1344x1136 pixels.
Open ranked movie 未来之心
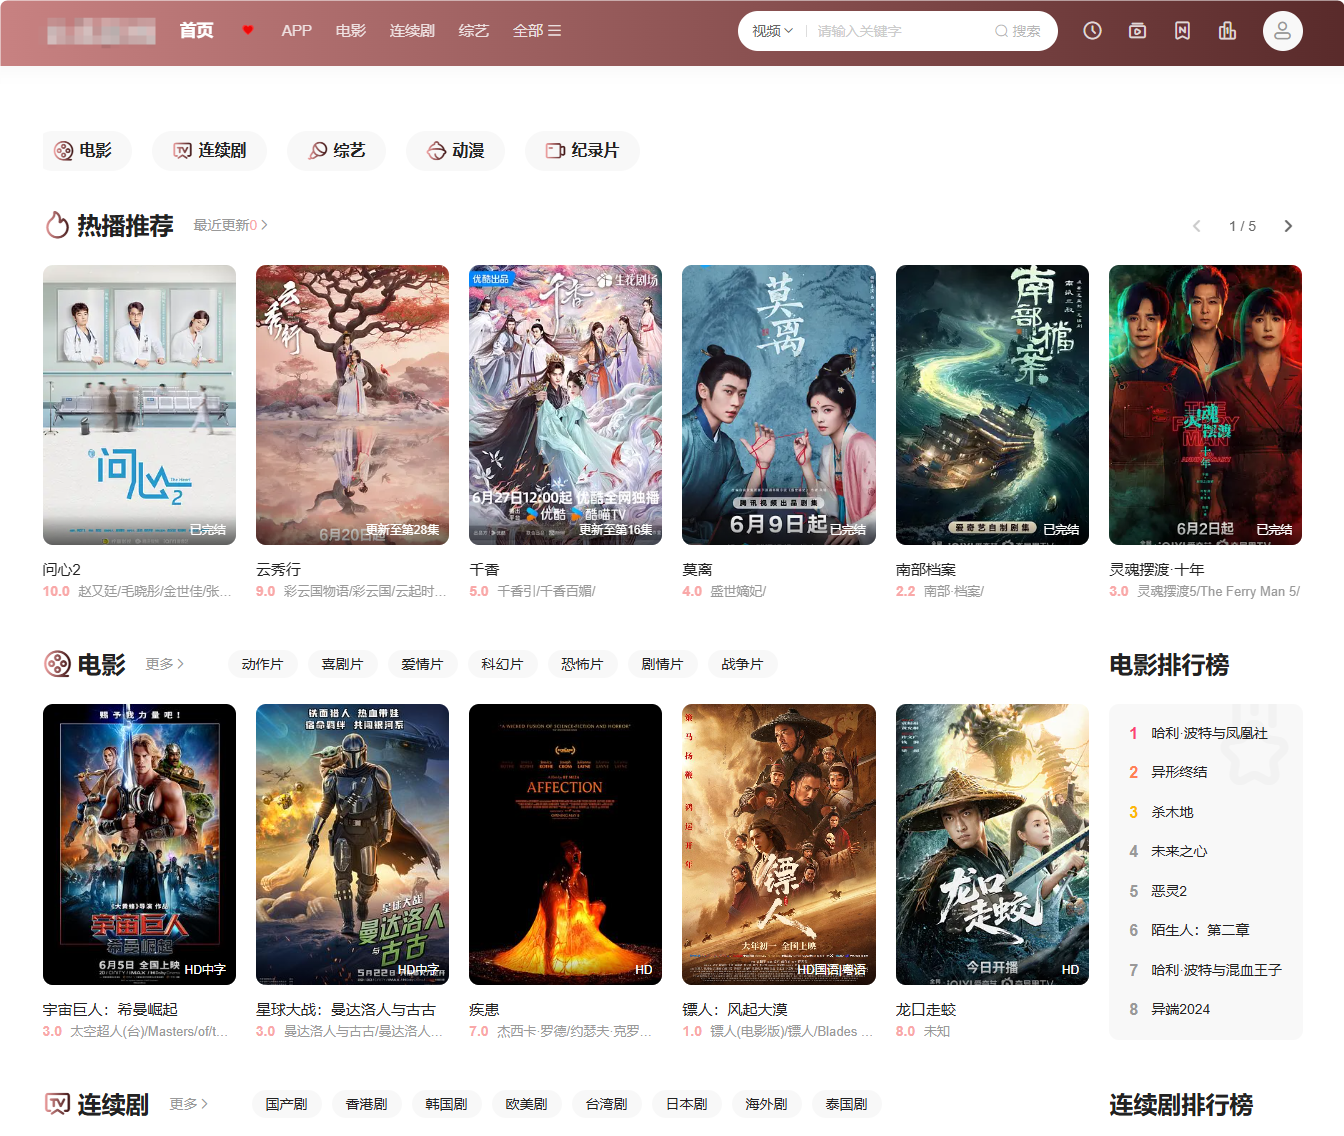[x=1179, y=851]
